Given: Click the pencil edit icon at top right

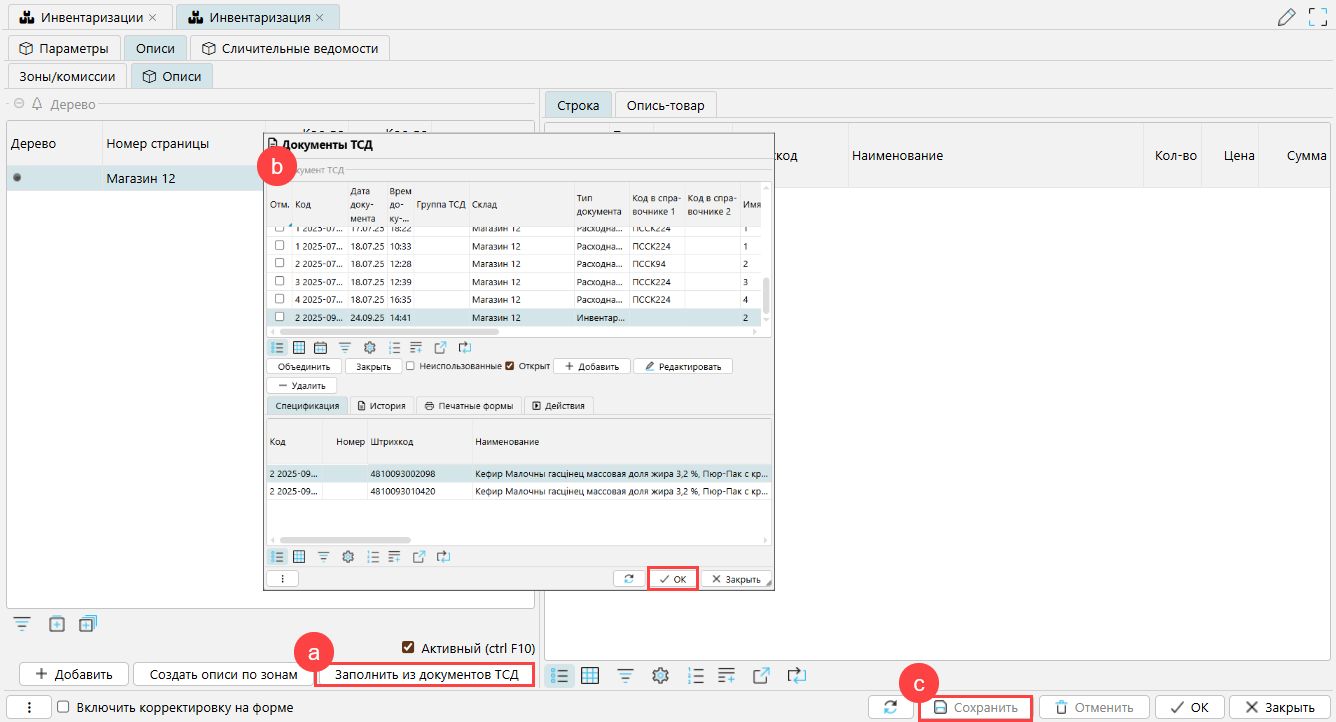Looking at the screenshot, I should point(1287,17).
